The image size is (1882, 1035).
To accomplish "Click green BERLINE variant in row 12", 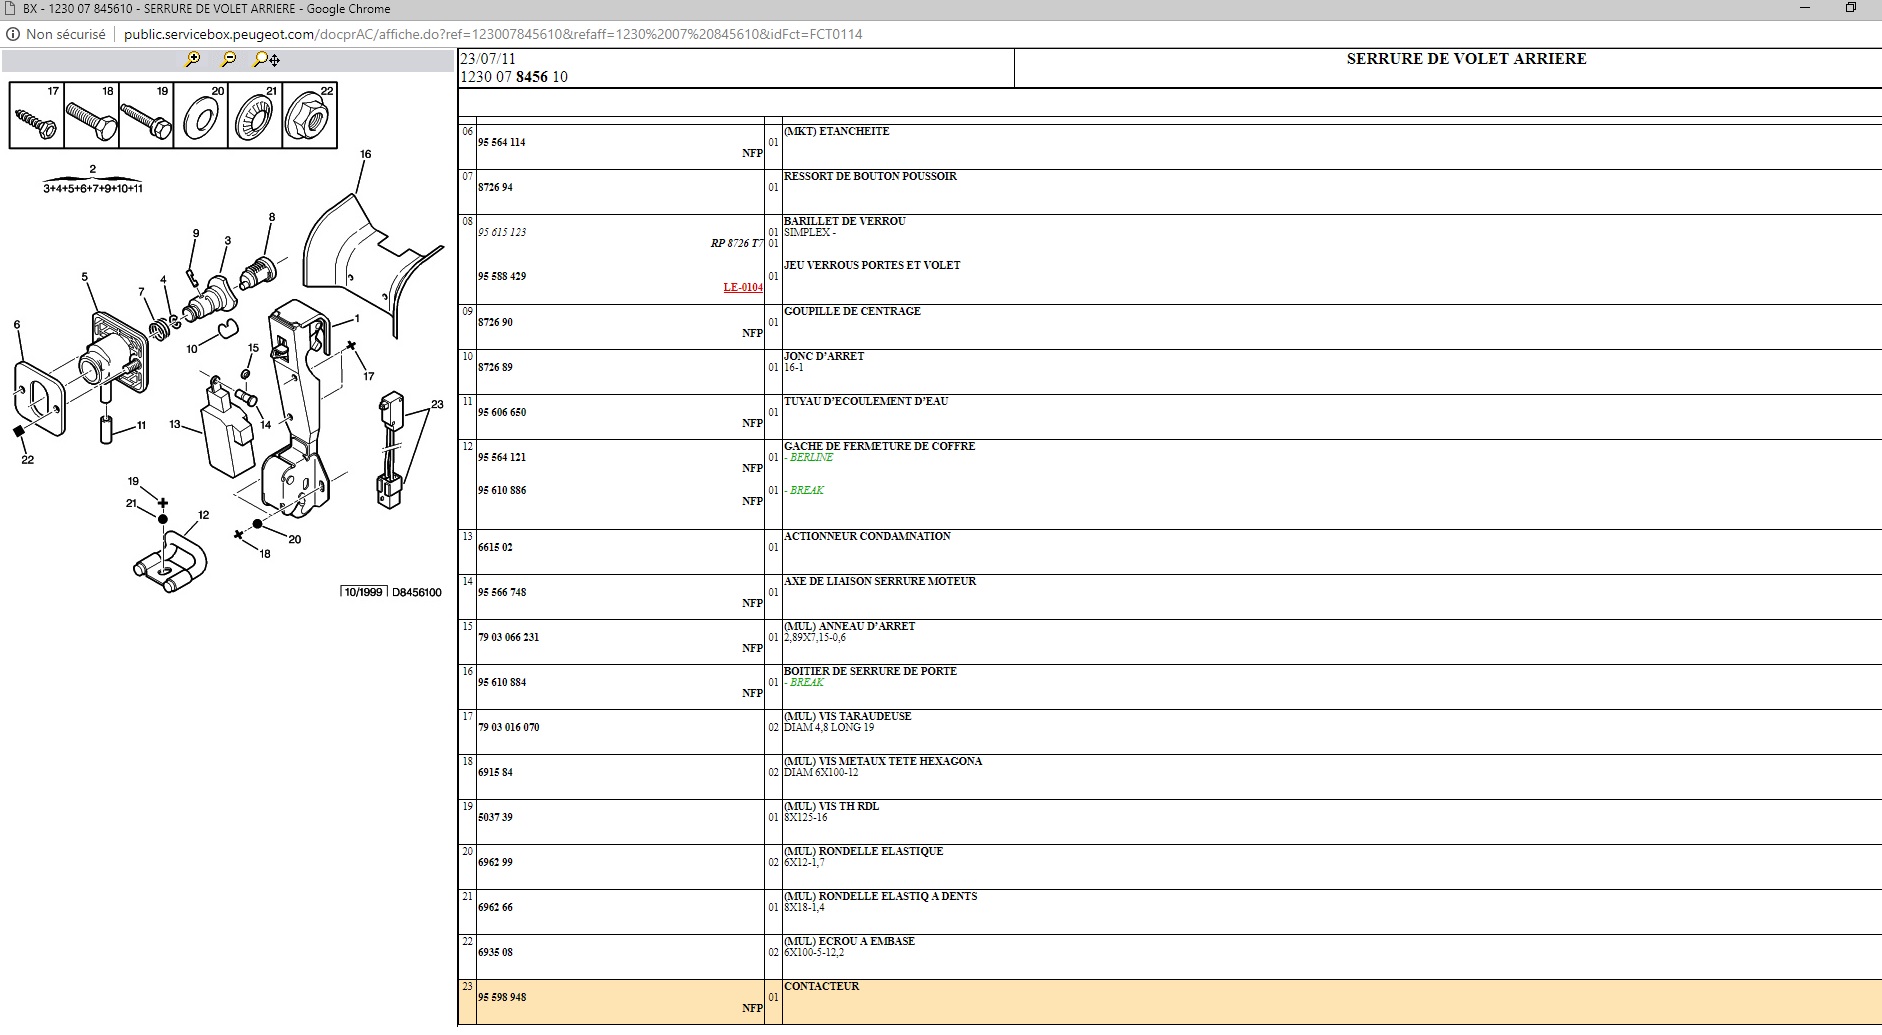I will (x=811, y=457).
